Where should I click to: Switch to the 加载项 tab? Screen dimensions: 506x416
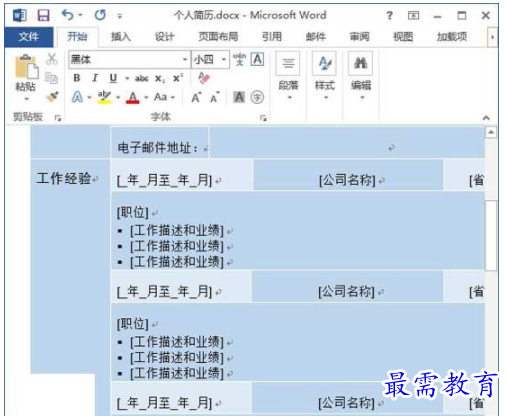[452, 36]
